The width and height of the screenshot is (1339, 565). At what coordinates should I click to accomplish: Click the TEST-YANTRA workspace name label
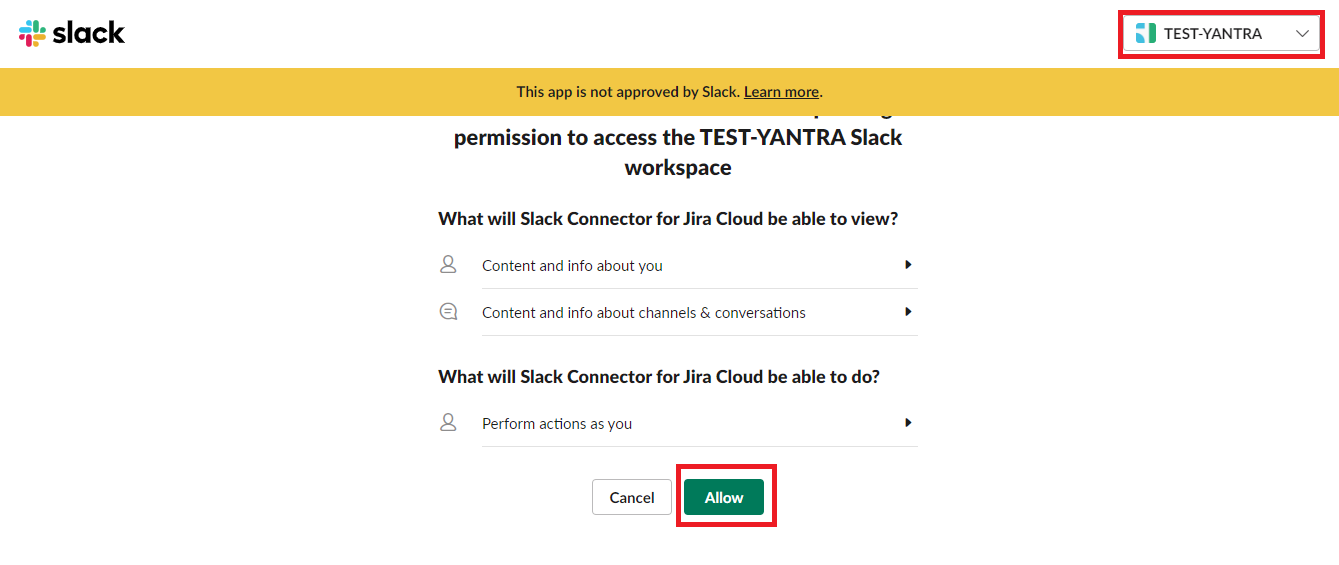click(1212, 34)
